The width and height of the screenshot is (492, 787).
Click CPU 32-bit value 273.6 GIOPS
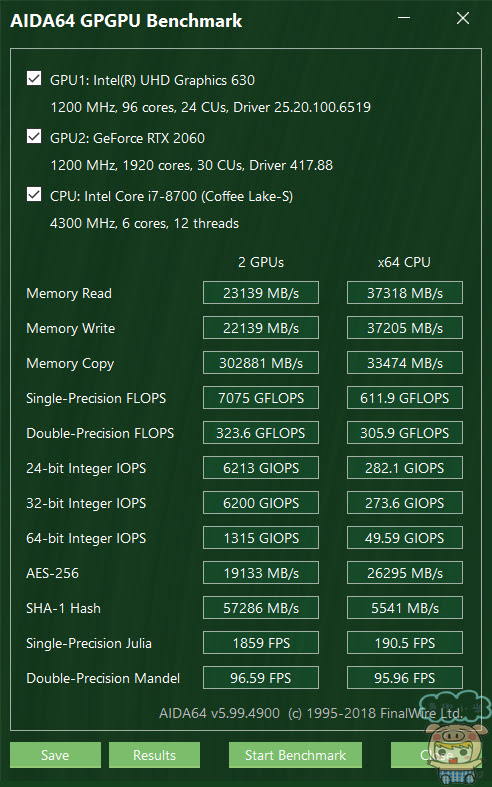point(405,503)
